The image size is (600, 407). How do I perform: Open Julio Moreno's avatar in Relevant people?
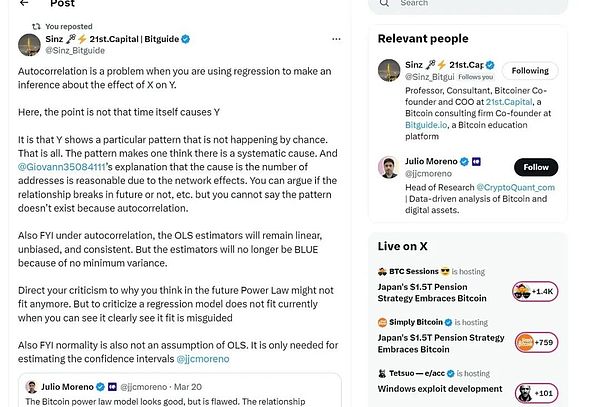pyautogui.click(x=389, y=167)
